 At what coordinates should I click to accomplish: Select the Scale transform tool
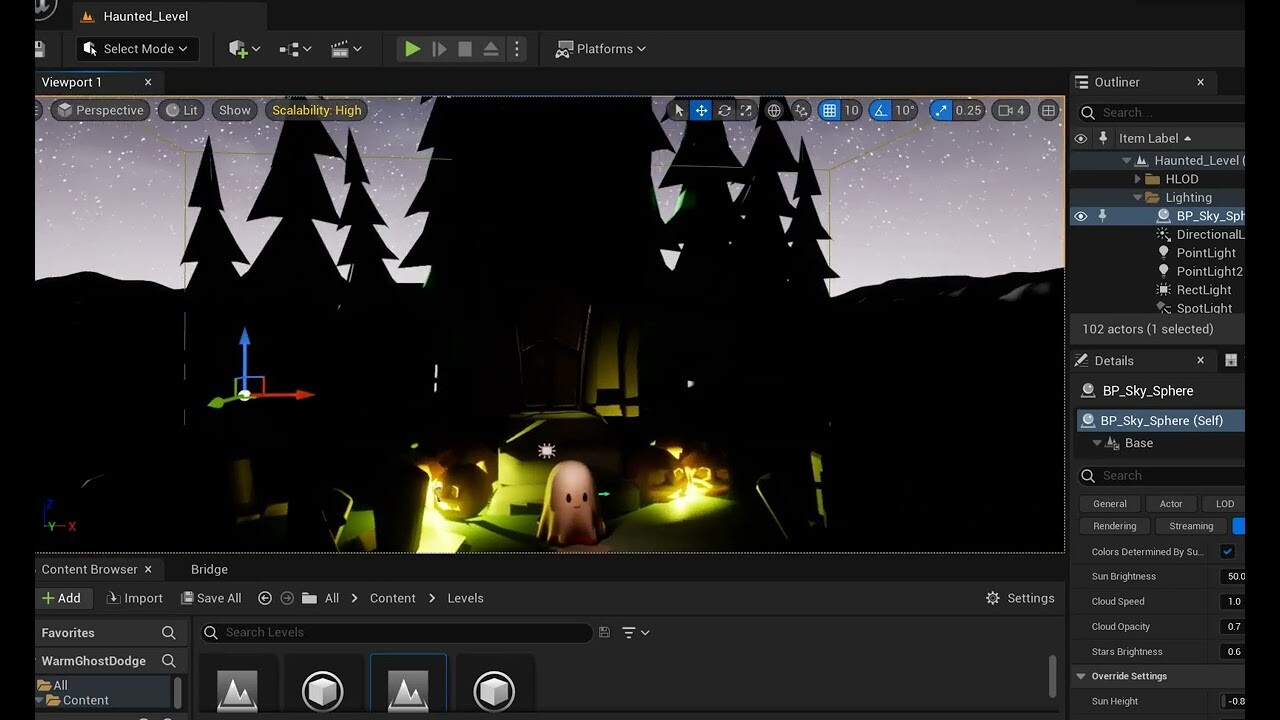(x=746, y=110)
